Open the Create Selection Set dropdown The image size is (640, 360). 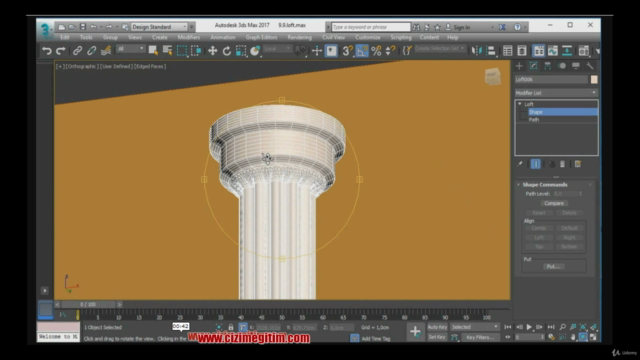[440, 49]
